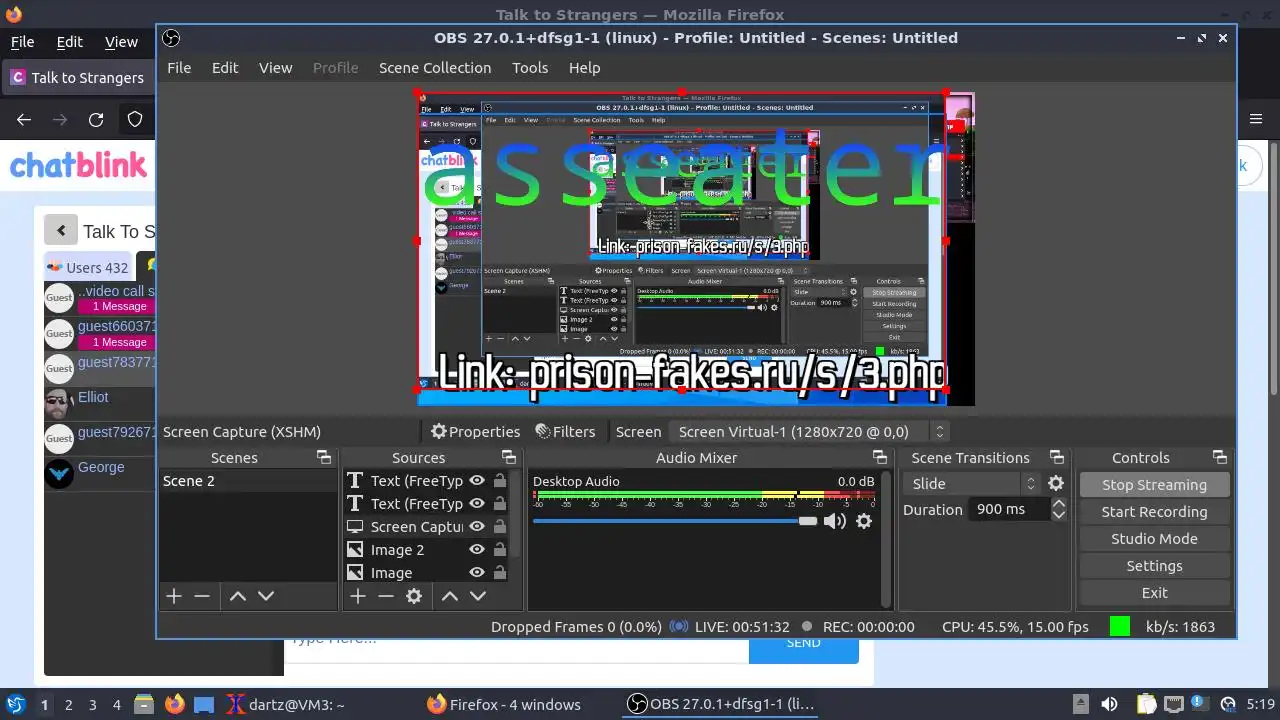This screenshot has width=1280, height=720.
Task: Select the Talk to Strangers Firefox tab
Action: [78, 77]
